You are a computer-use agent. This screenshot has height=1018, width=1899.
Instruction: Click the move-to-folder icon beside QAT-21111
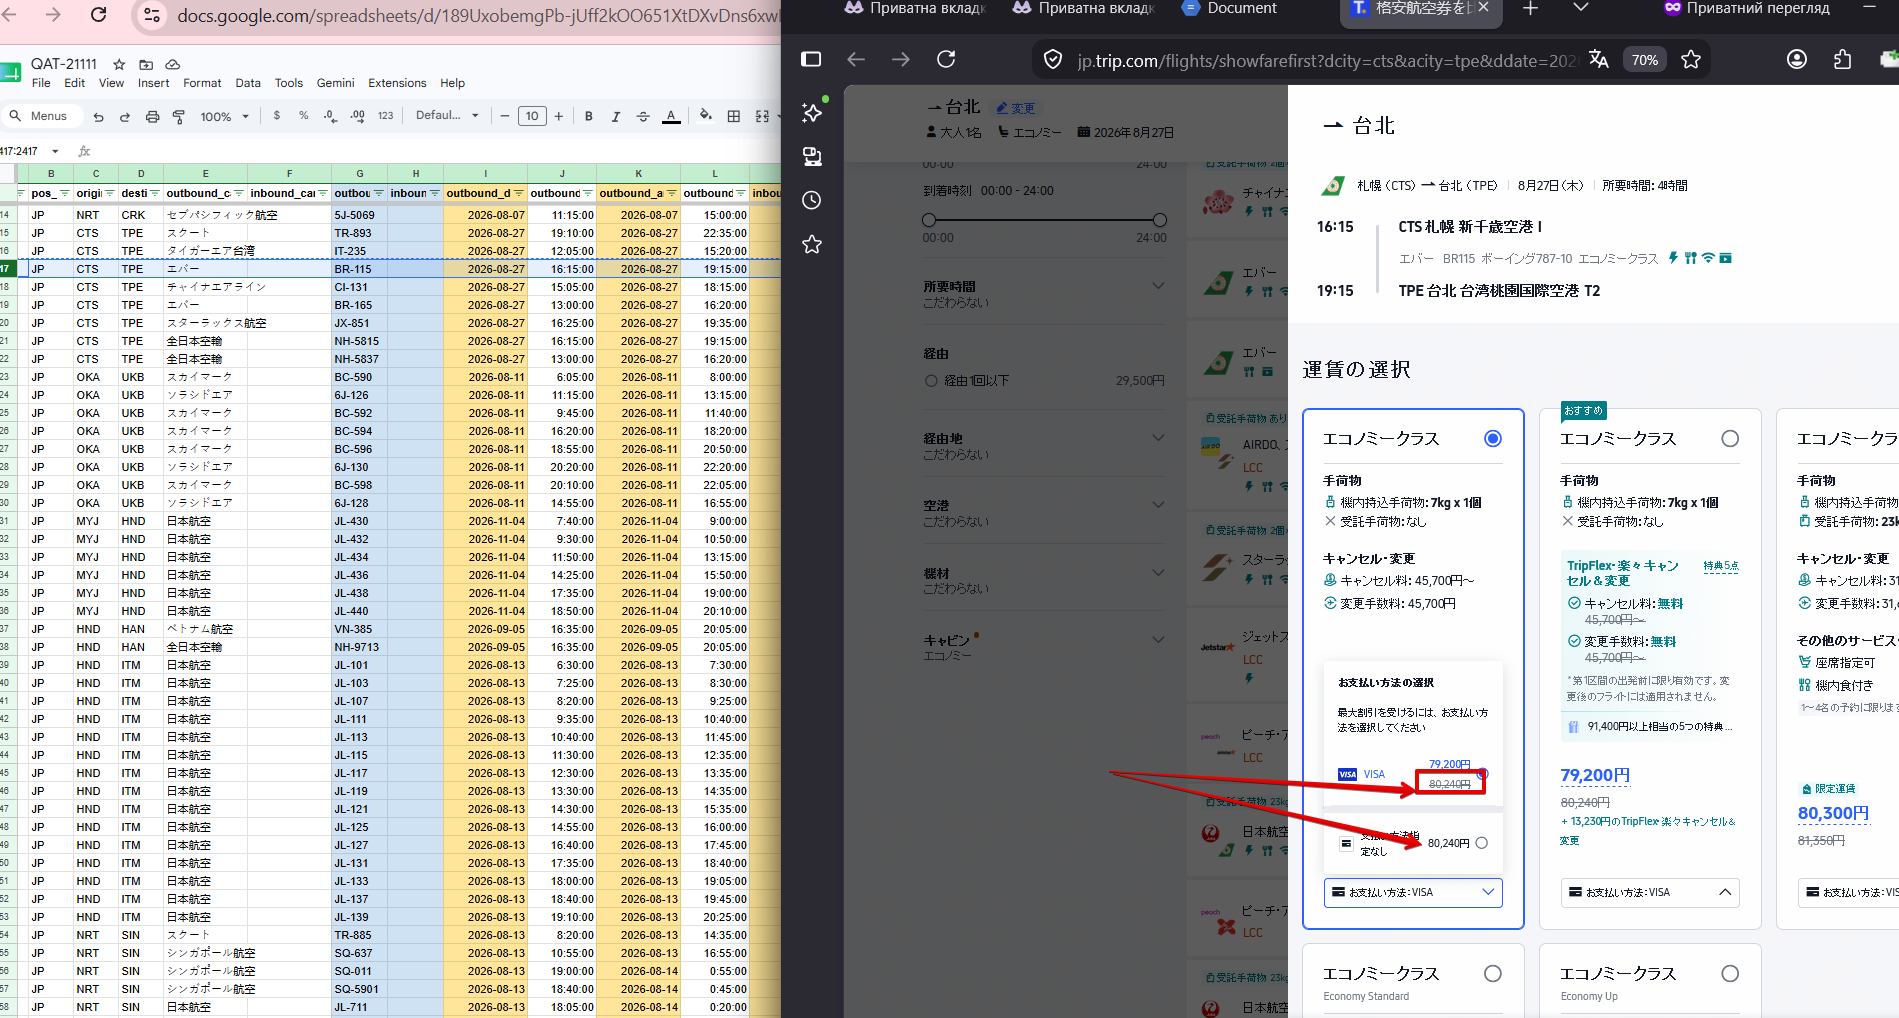146,64
